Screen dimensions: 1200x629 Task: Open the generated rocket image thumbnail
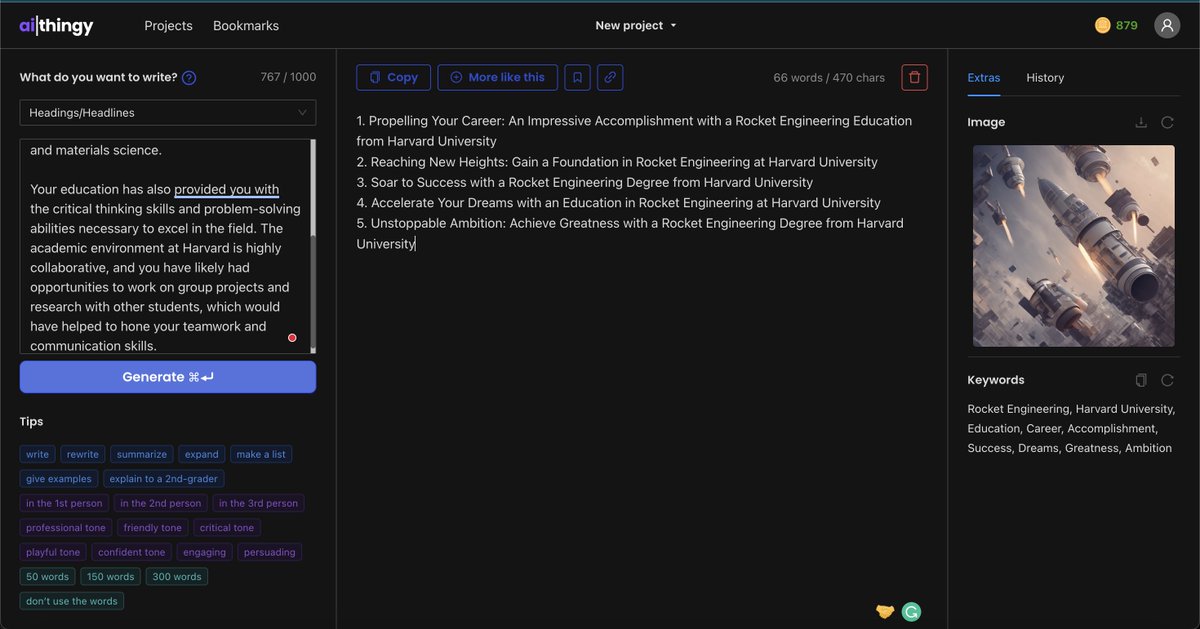click(x=1074, y=246)
